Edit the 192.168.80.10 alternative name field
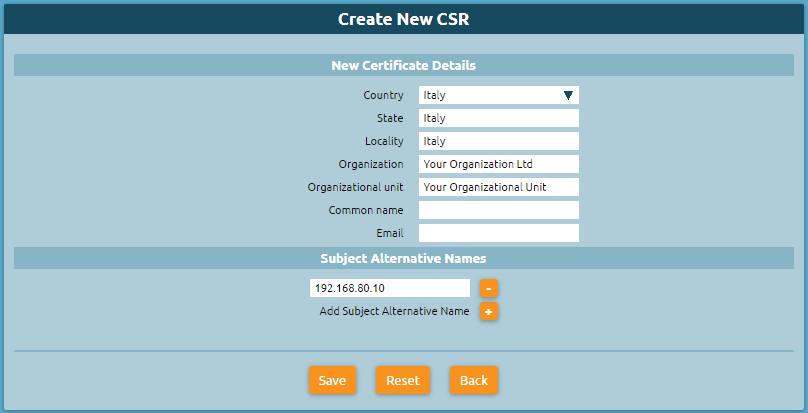Screen dimensions: 808x413 pos(390,288)
